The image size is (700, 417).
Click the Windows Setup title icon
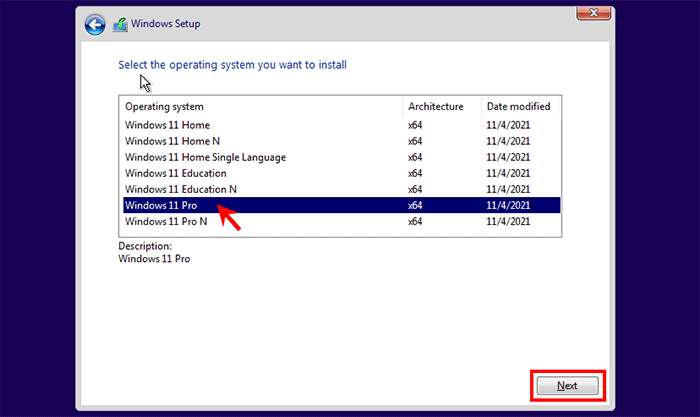[120, 24]
